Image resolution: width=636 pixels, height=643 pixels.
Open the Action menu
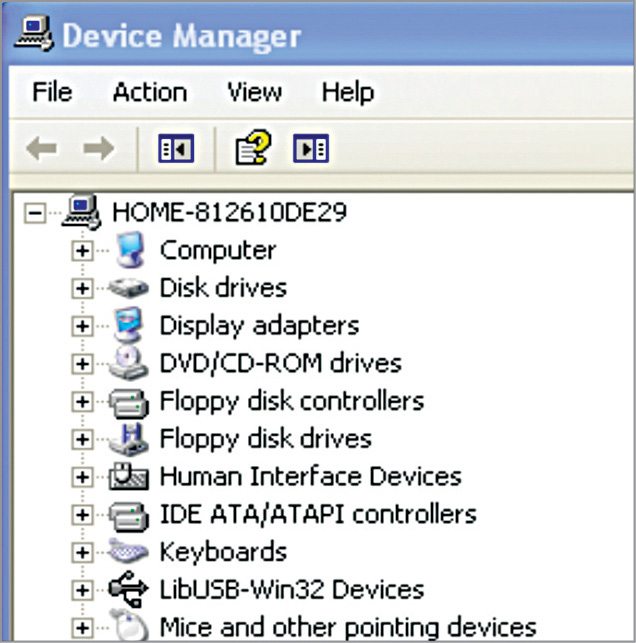149,93
